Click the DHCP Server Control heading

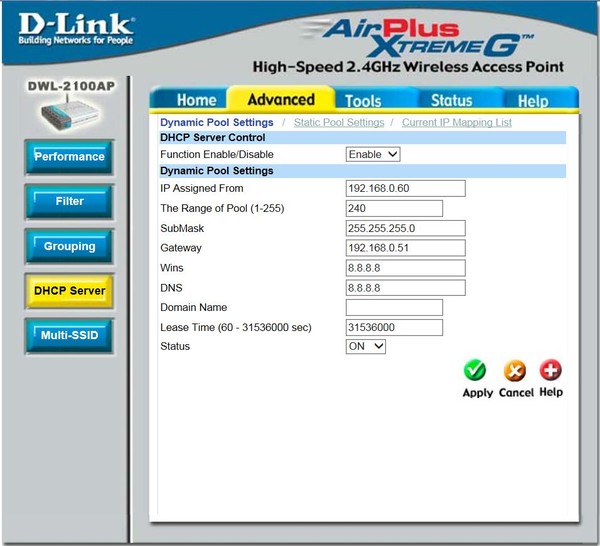pos(212,137)
